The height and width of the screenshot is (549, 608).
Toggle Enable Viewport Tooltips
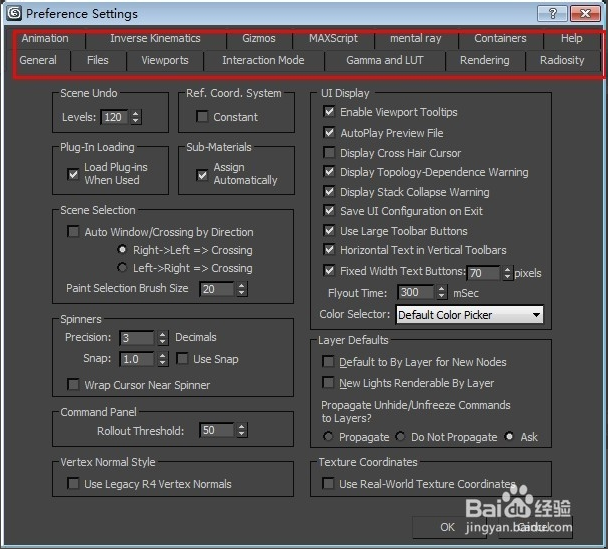tap(329, 112)
